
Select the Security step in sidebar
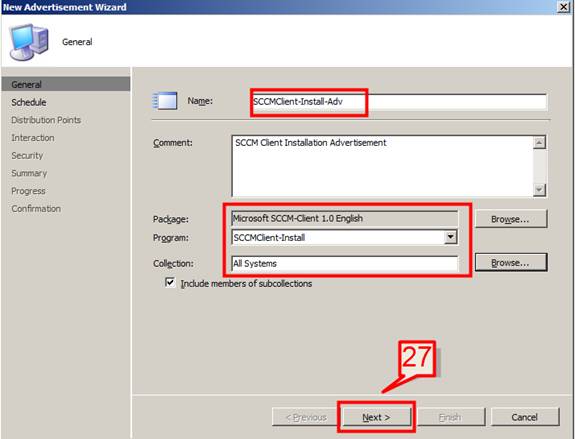coord(27,156)
